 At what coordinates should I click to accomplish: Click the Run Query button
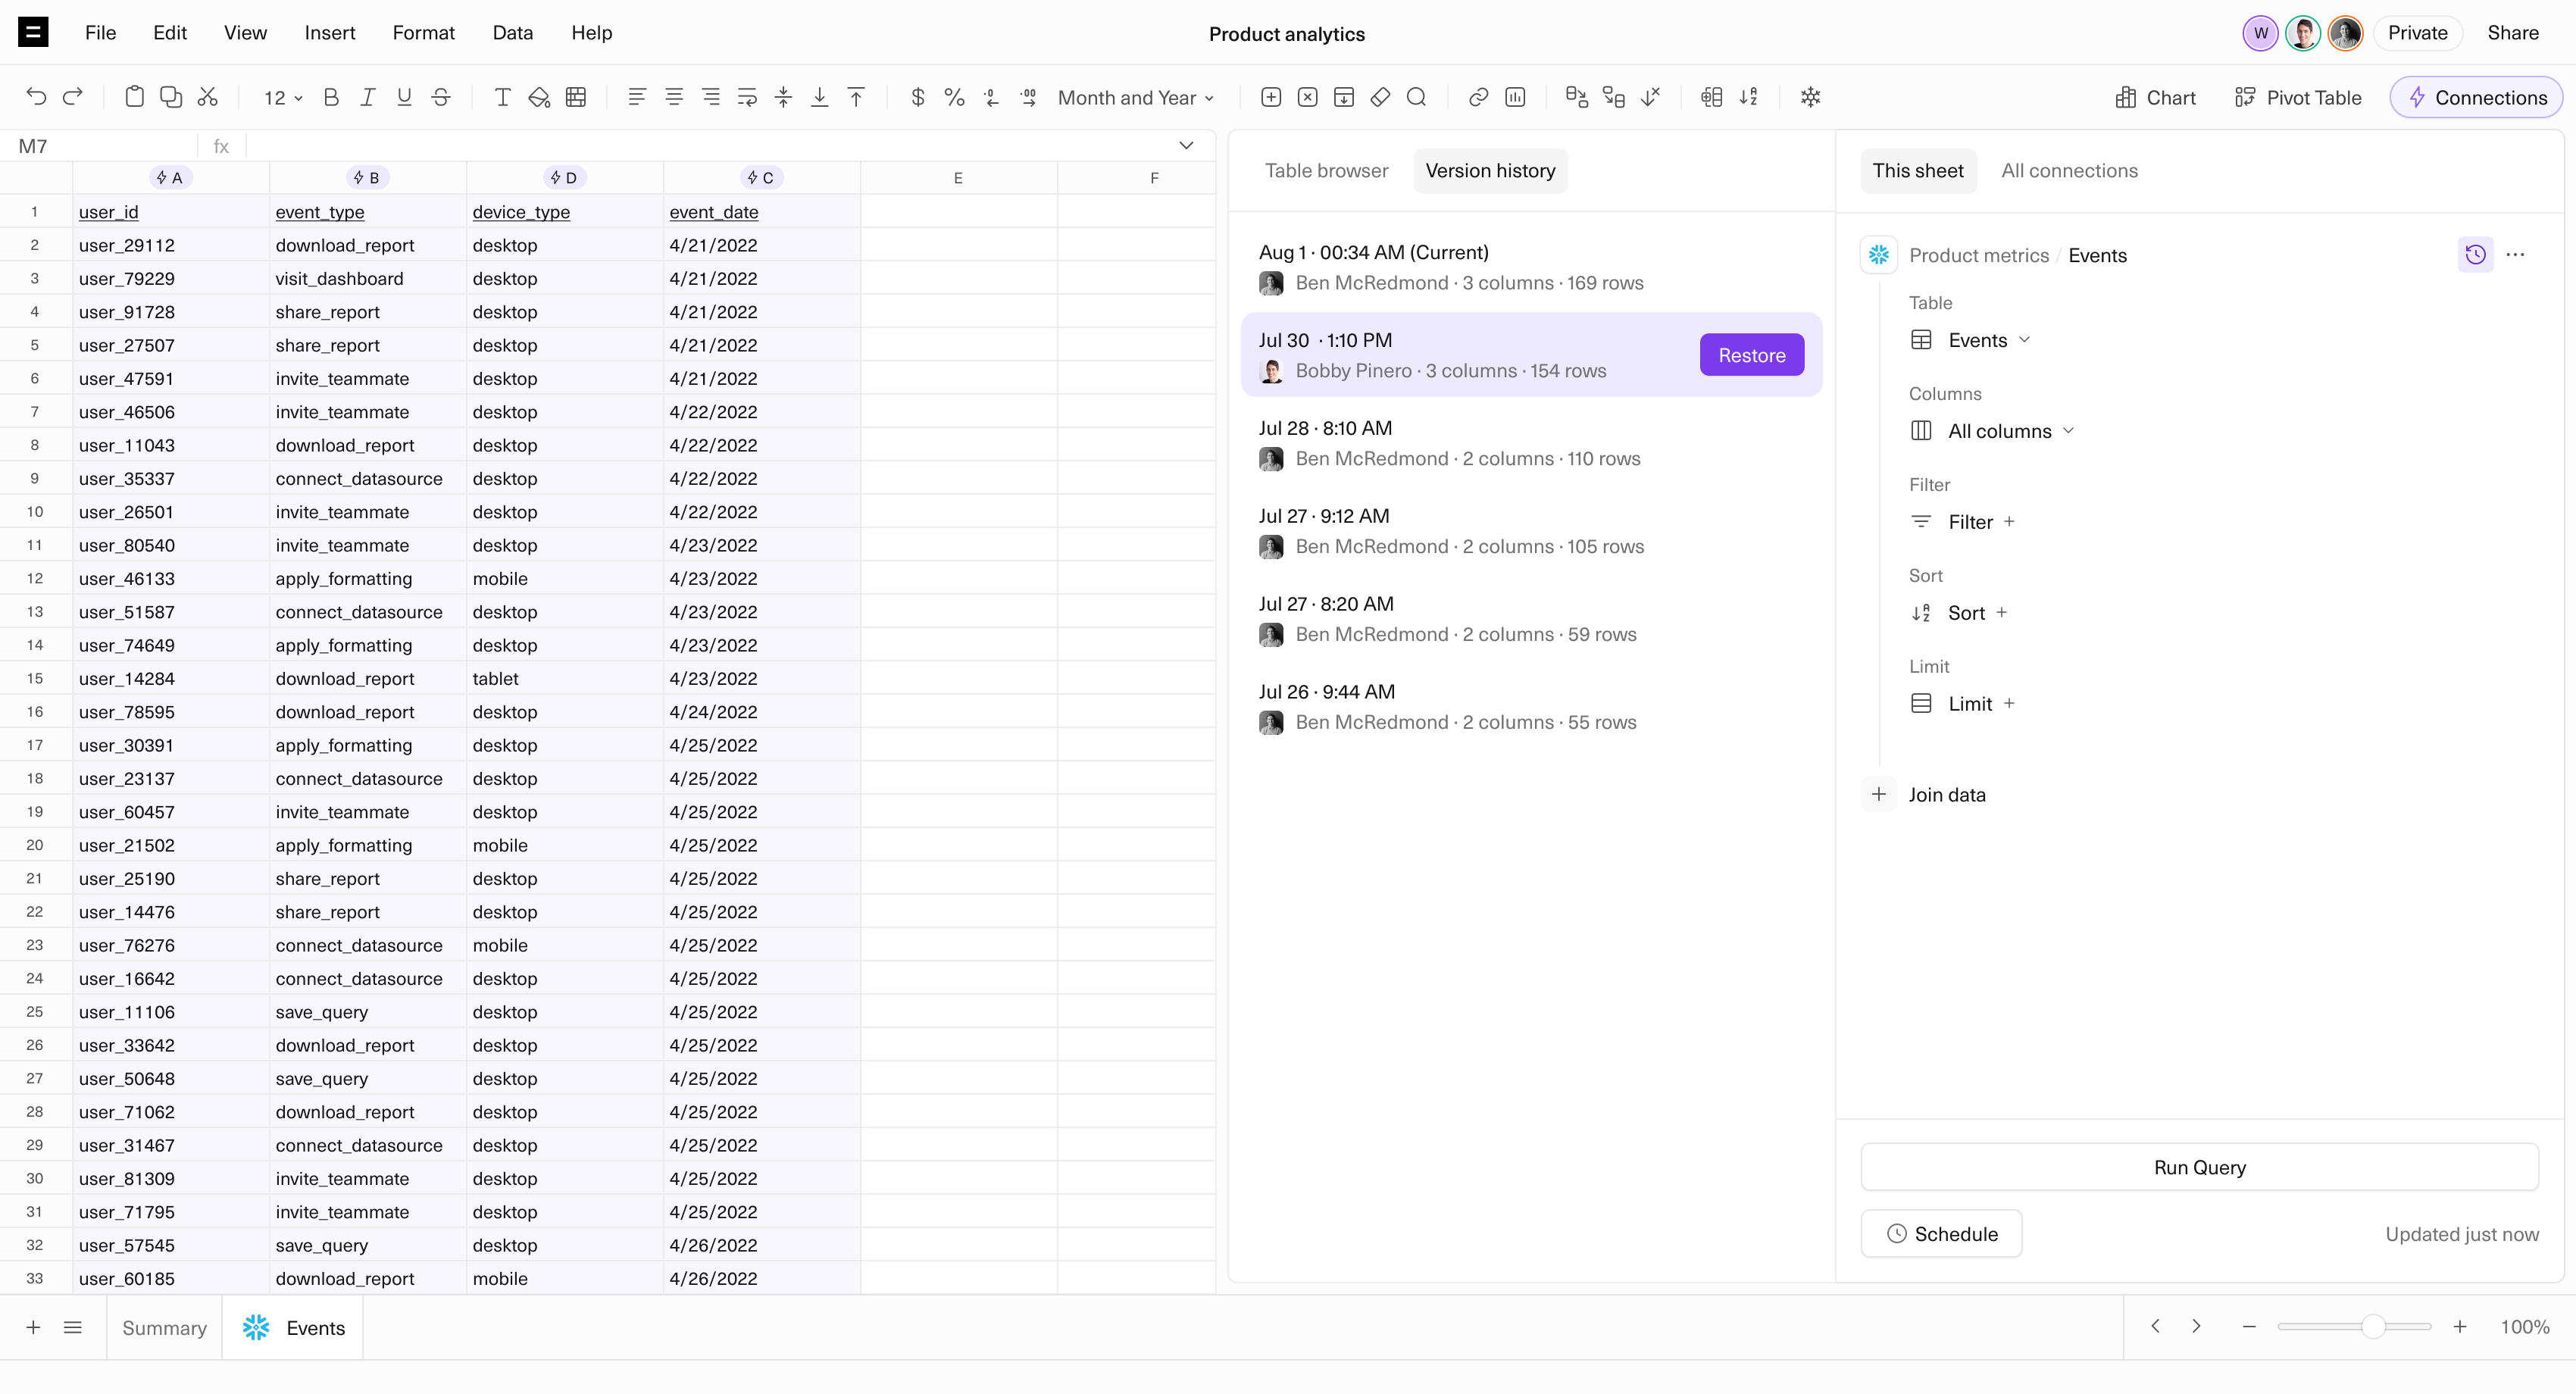2199,1167
